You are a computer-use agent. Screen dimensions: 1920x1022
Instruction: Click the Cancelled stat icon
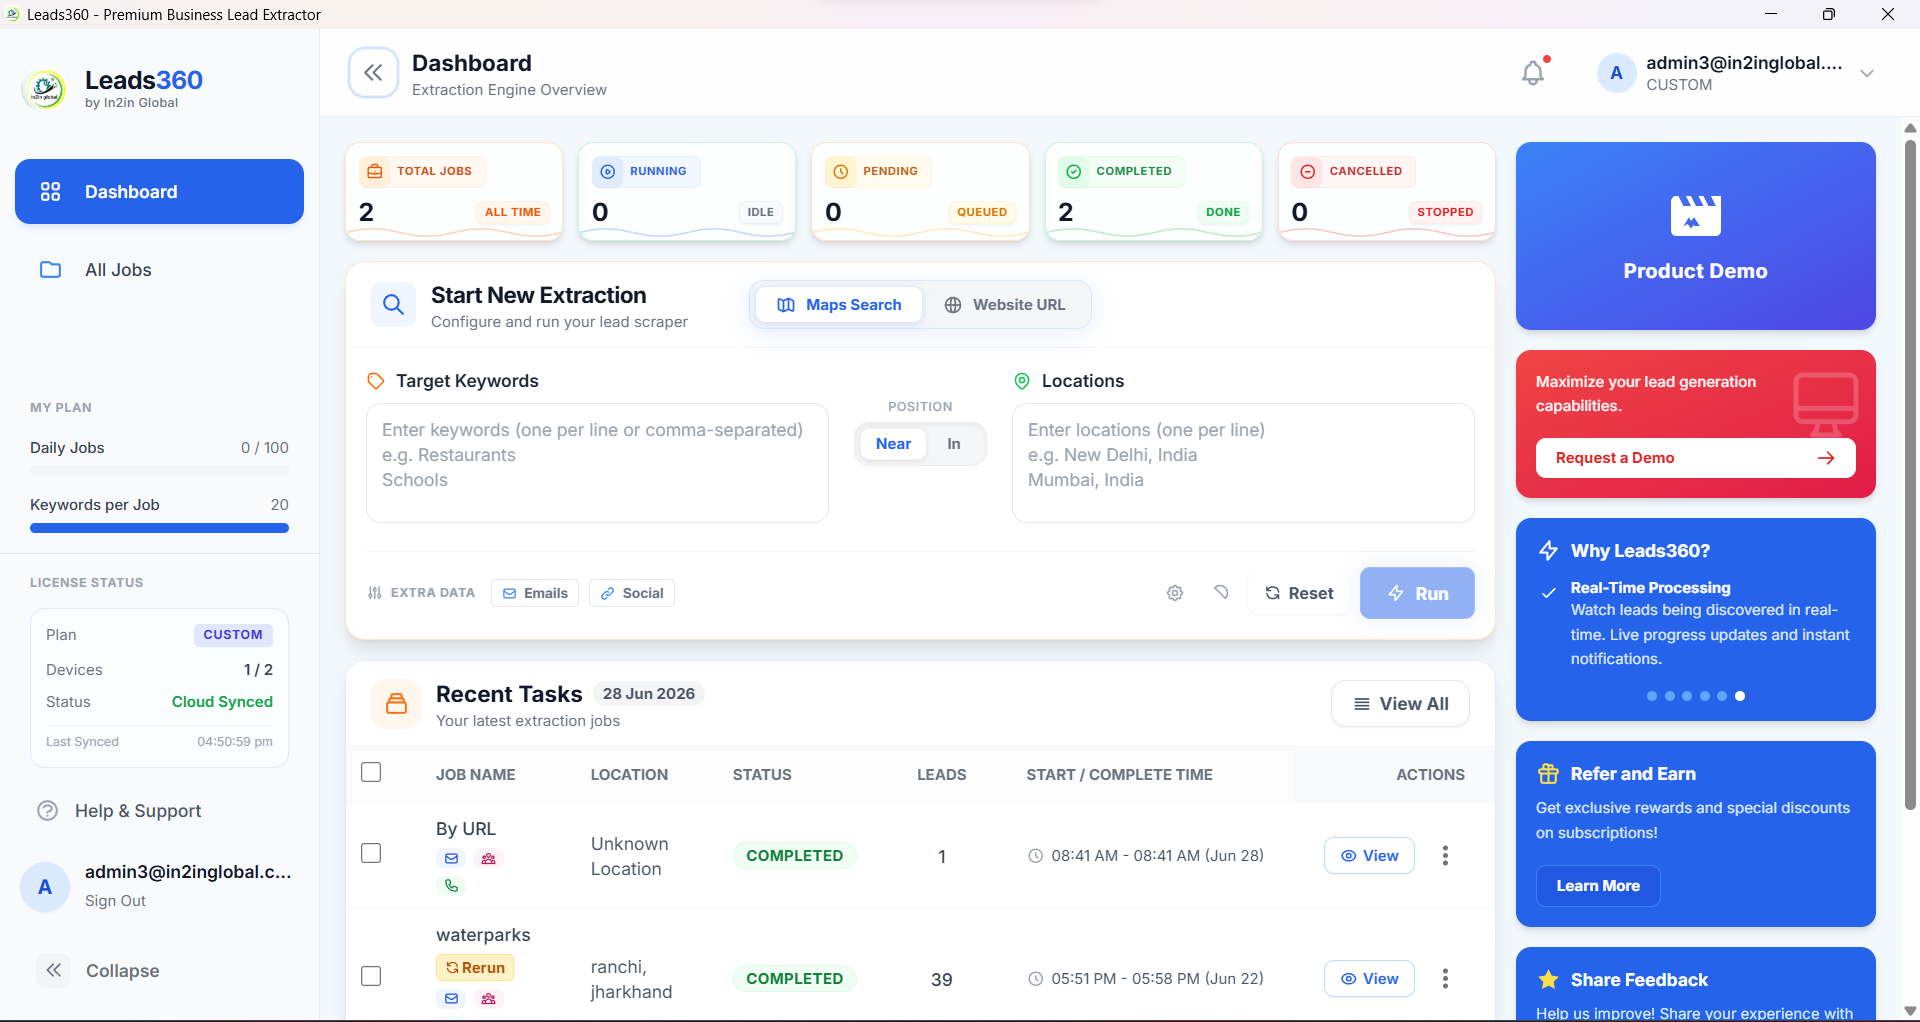1307,171
